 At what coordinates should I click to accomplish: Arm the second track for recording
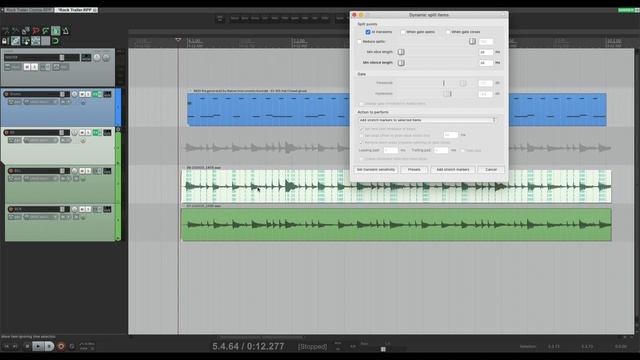pos(7,133)
